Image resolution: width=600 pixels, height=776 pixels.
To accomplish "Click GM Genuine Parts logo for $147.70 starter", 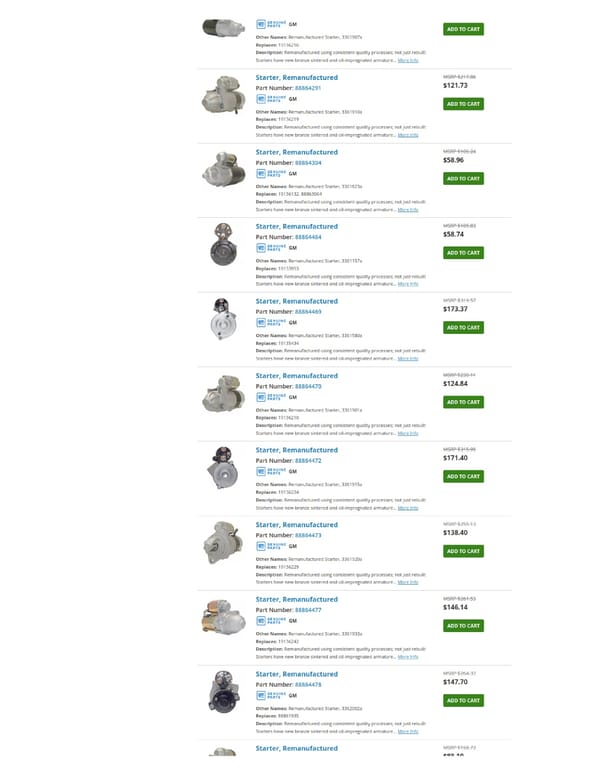I will [x=271, y=695].
